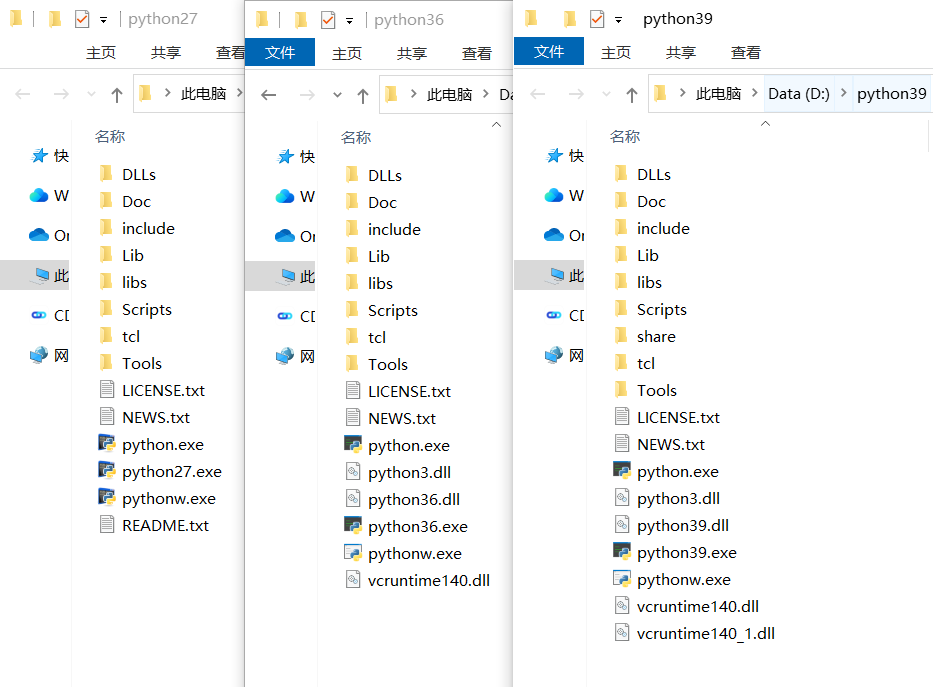Click network icon in python36 sidebar
Screen dimensions: 933x687
click(x=285, y=356)
